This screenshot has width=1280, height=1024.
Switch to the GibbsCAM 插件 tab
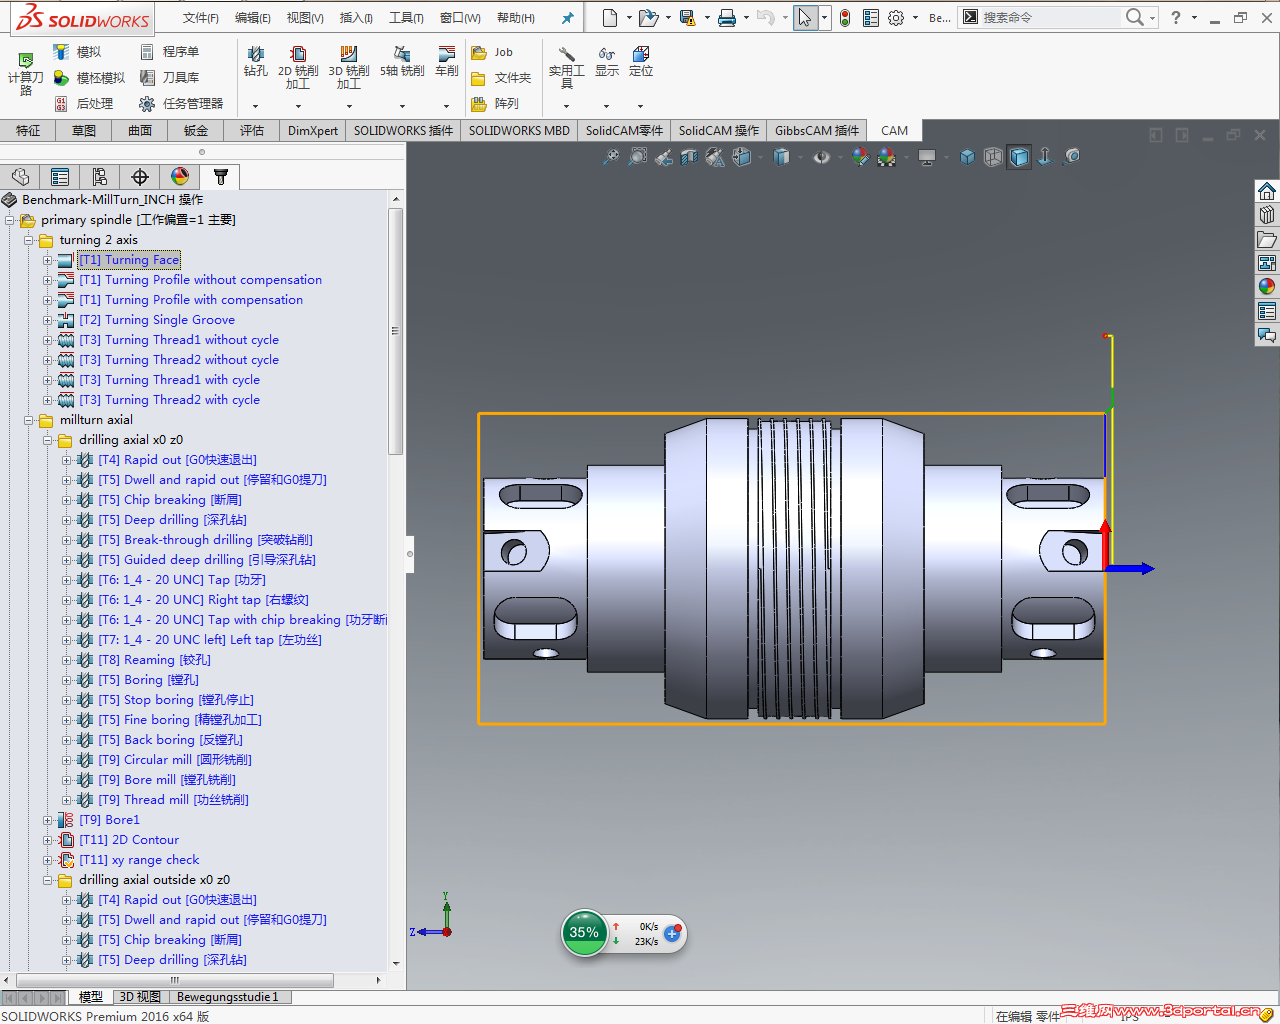817,131
